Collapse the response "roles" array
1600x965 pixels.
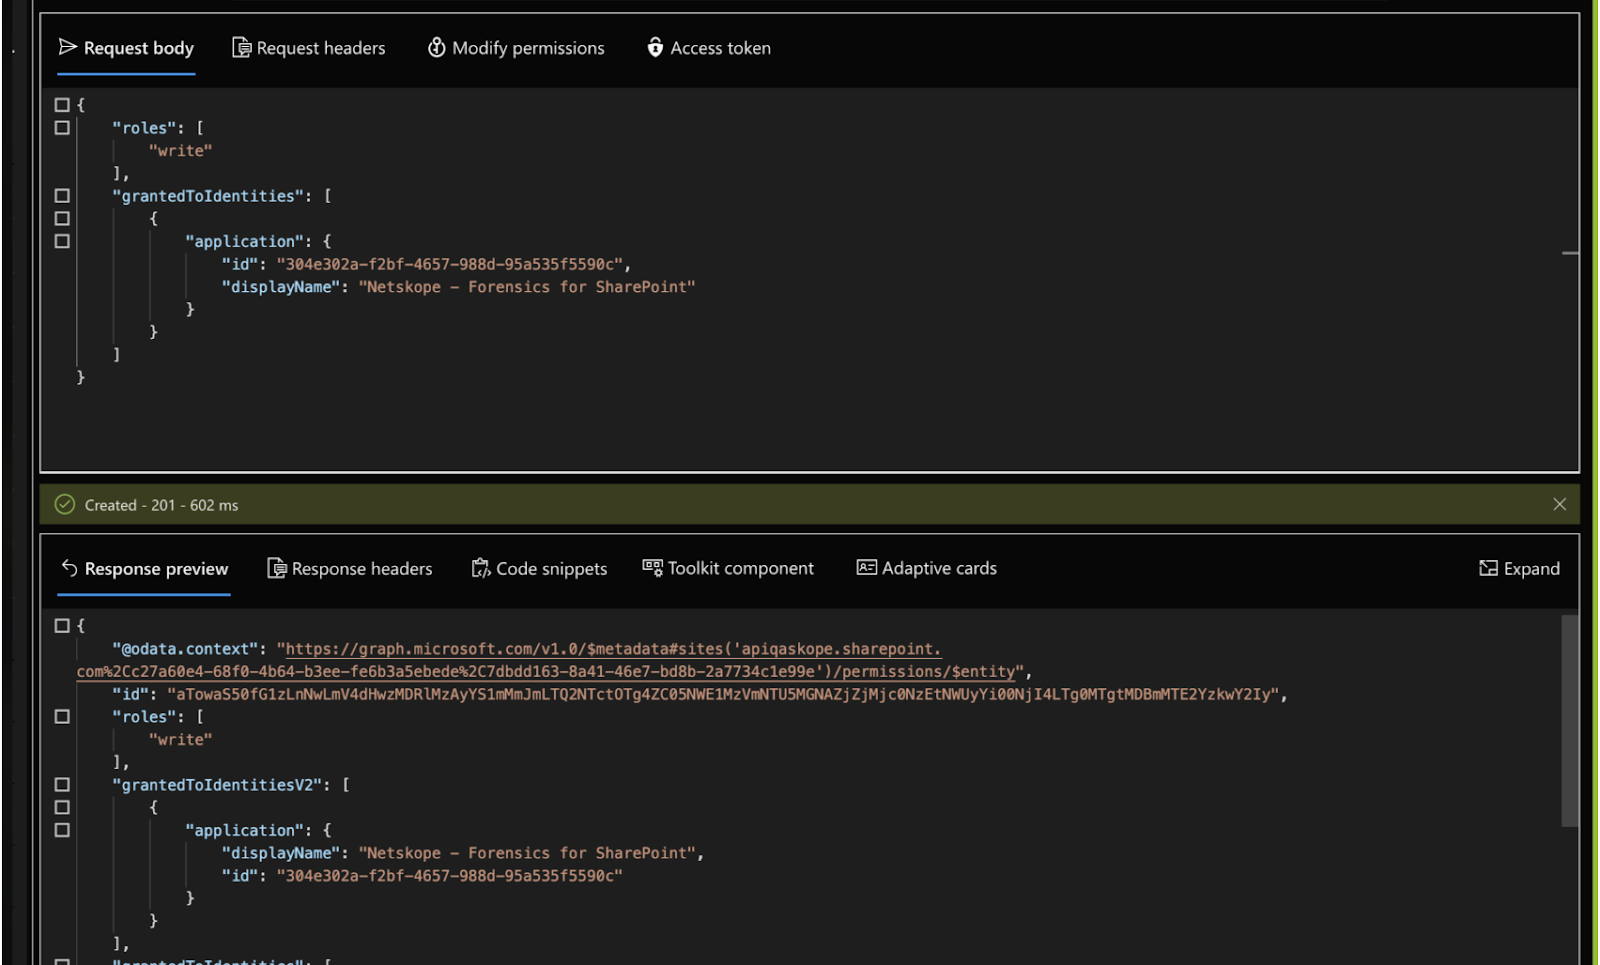[x=62, y=717]
